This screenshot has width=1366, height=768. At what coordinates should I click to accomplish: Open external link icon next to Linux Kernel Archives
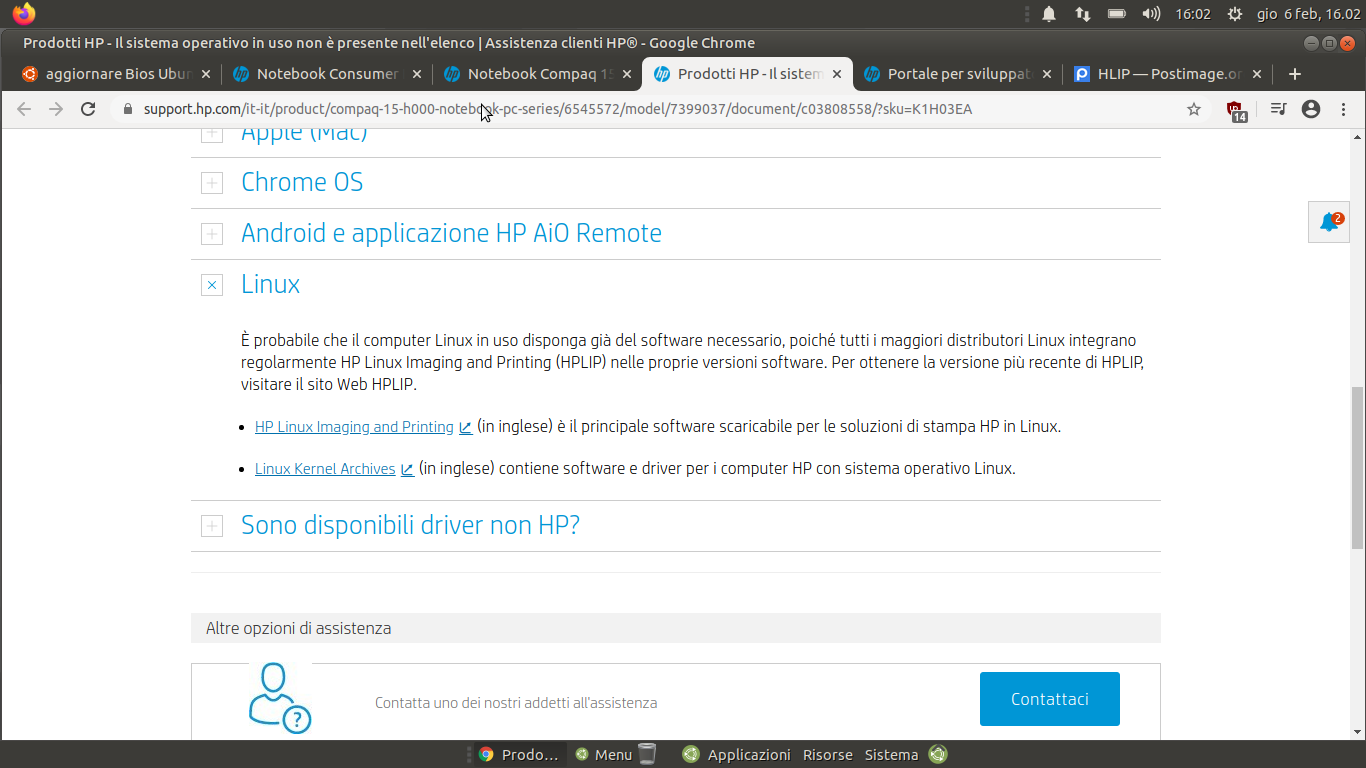pyautogui.click(x=407, y=469)
